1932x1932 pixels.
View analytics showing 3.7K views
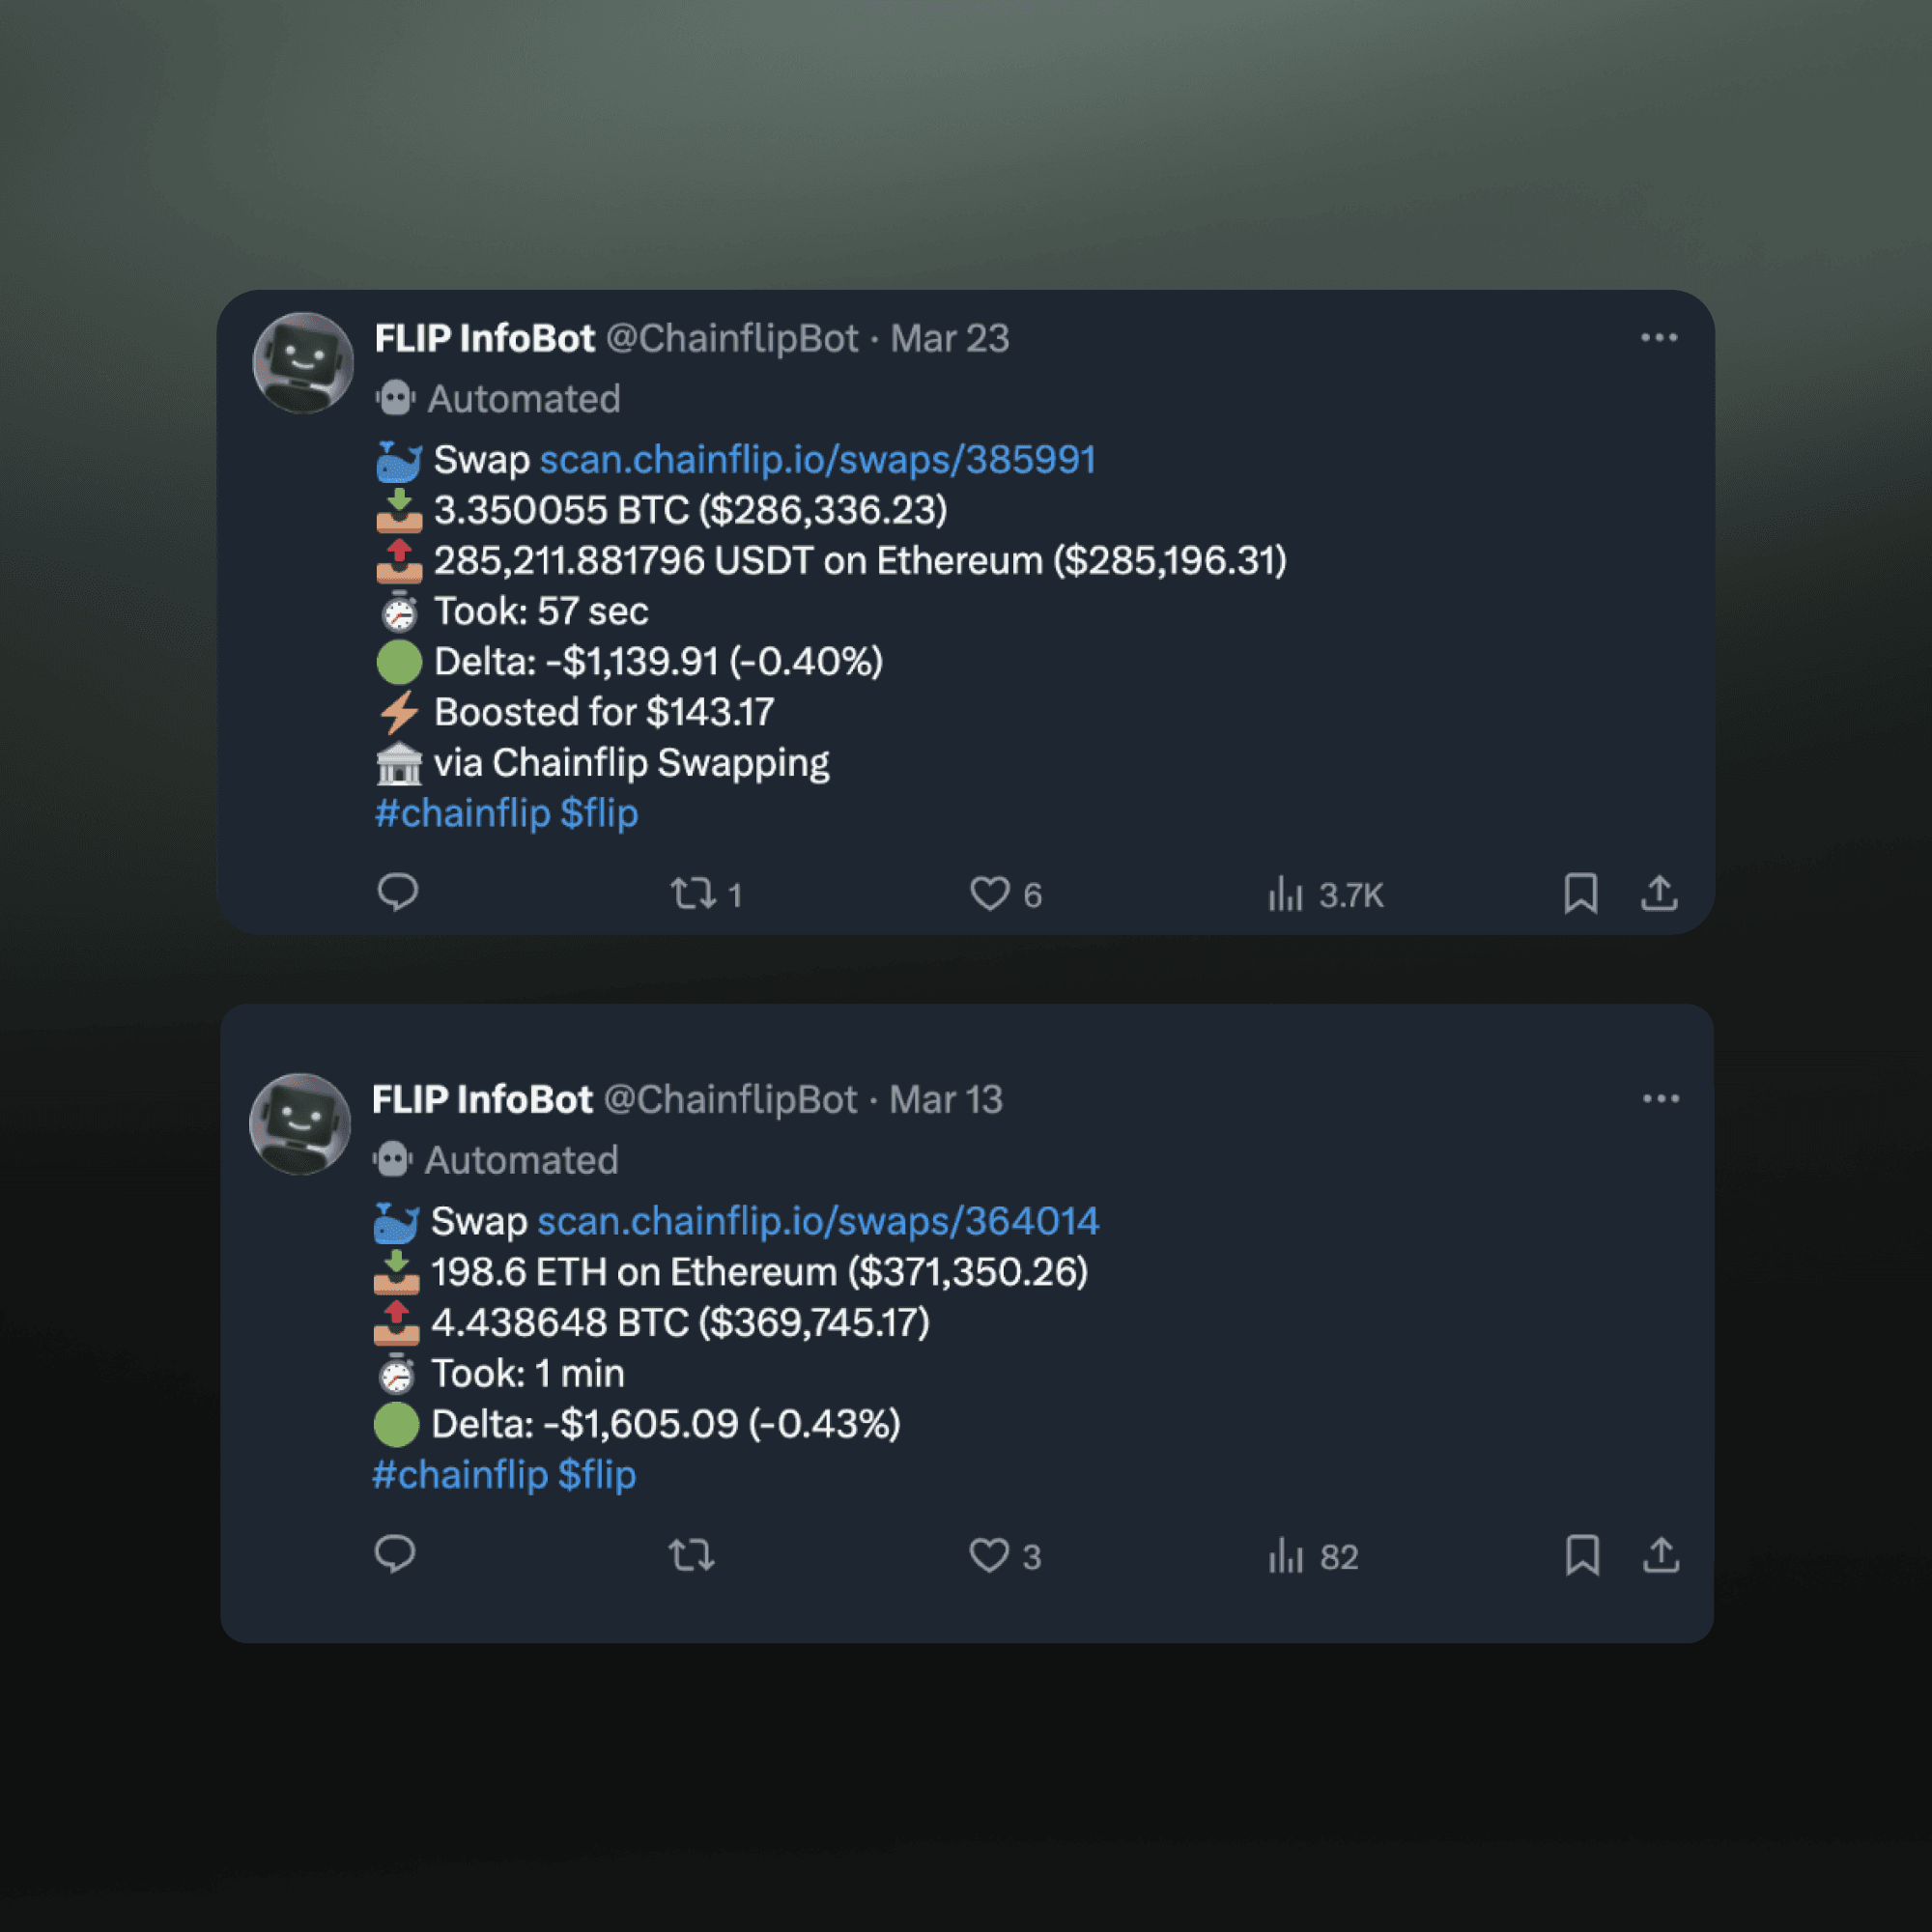pyautogui.click(x=1325, y=894)
